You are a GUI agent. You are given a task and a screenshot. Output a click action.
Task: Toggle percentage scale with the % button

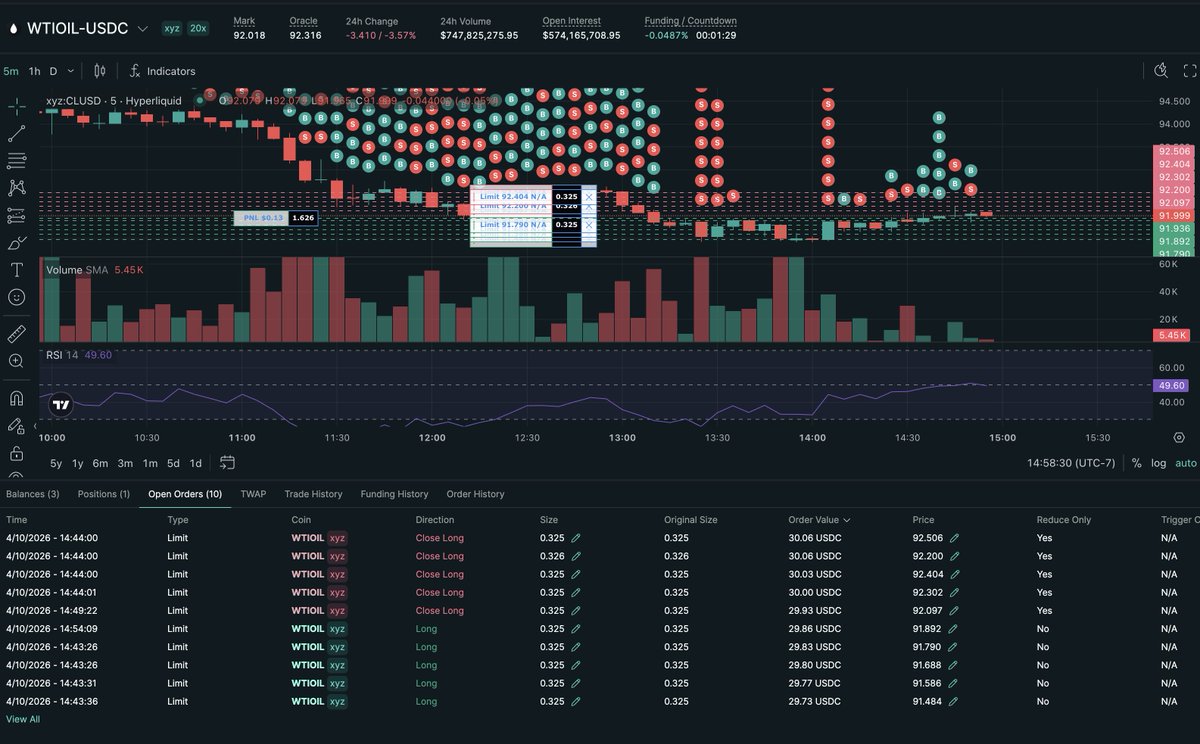click(x=1137, y=463)
